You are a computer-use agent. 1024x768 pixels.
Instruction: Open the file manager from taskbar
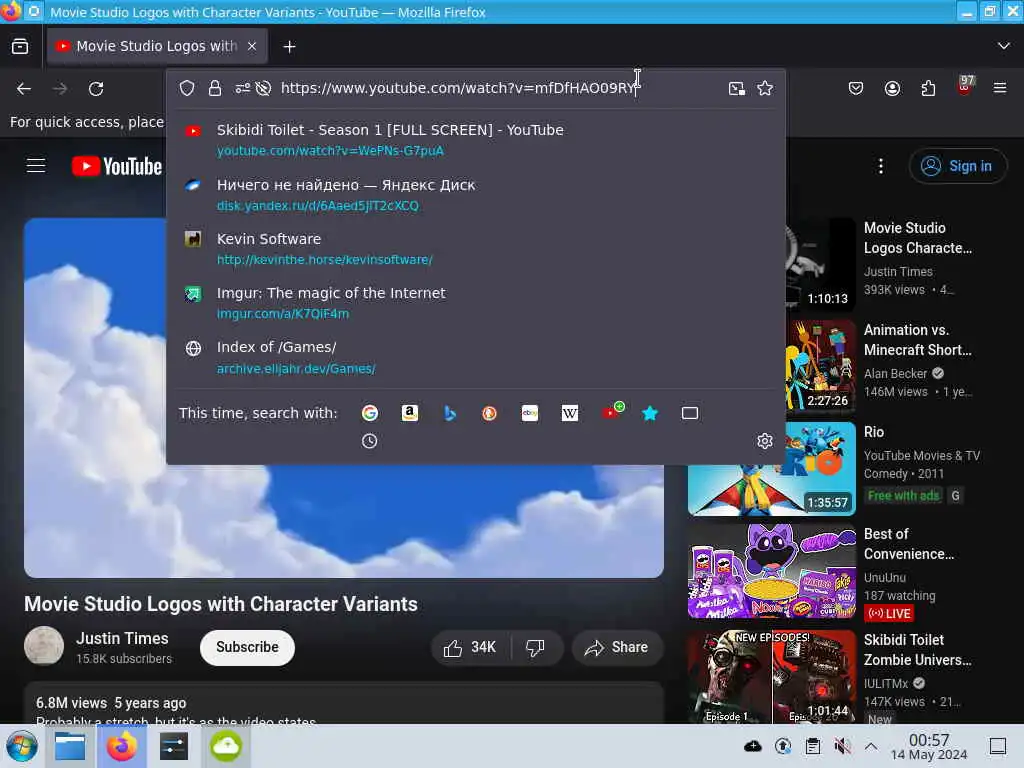pyautogui.click(x=70, y=746)
